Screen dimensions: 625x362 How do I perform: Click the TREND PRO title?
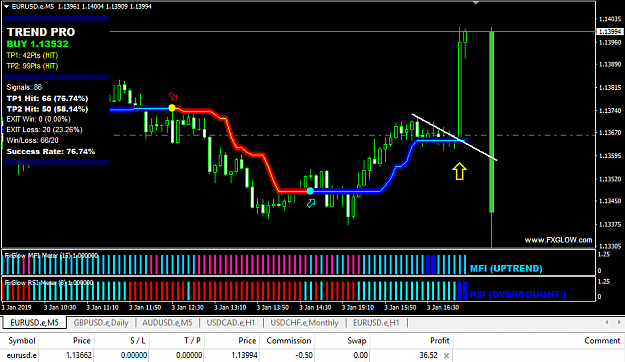click(x=41, y=32)
